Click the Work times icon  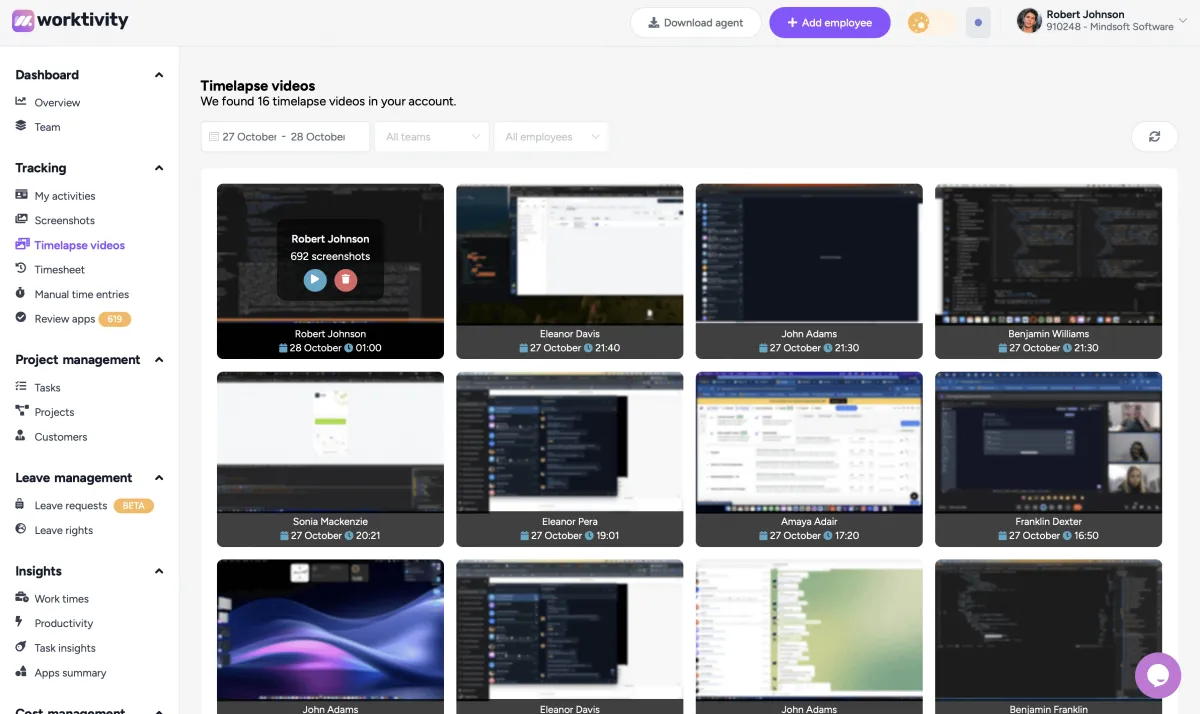21,598
